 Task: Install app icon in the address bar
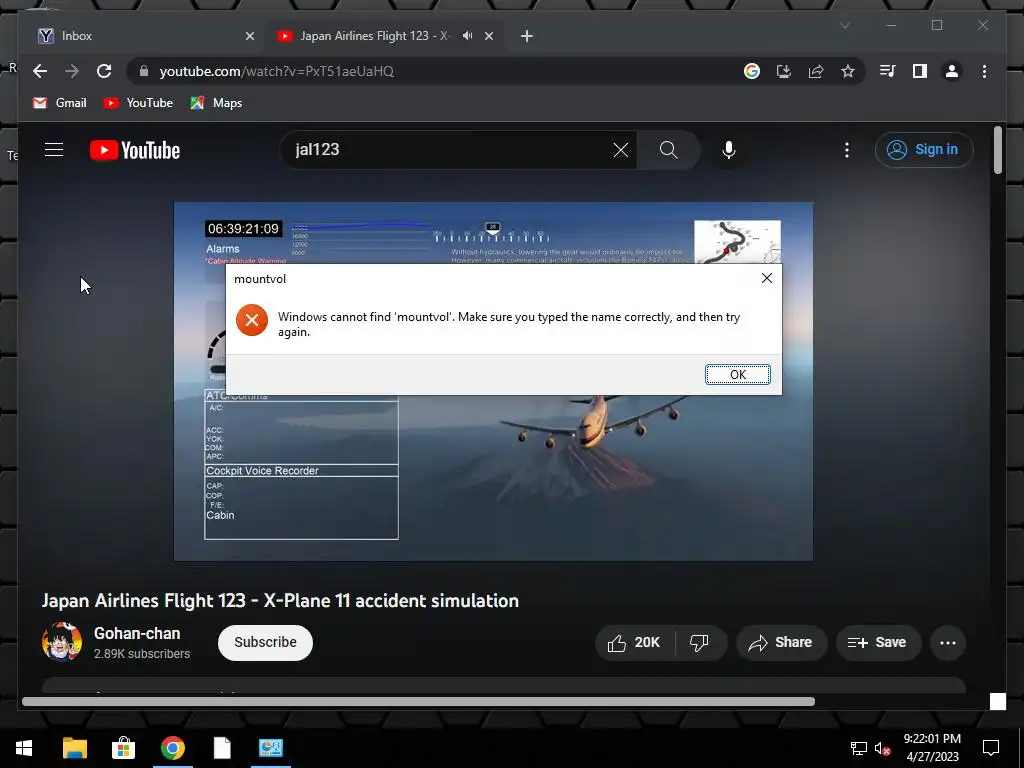coord(784,71)
